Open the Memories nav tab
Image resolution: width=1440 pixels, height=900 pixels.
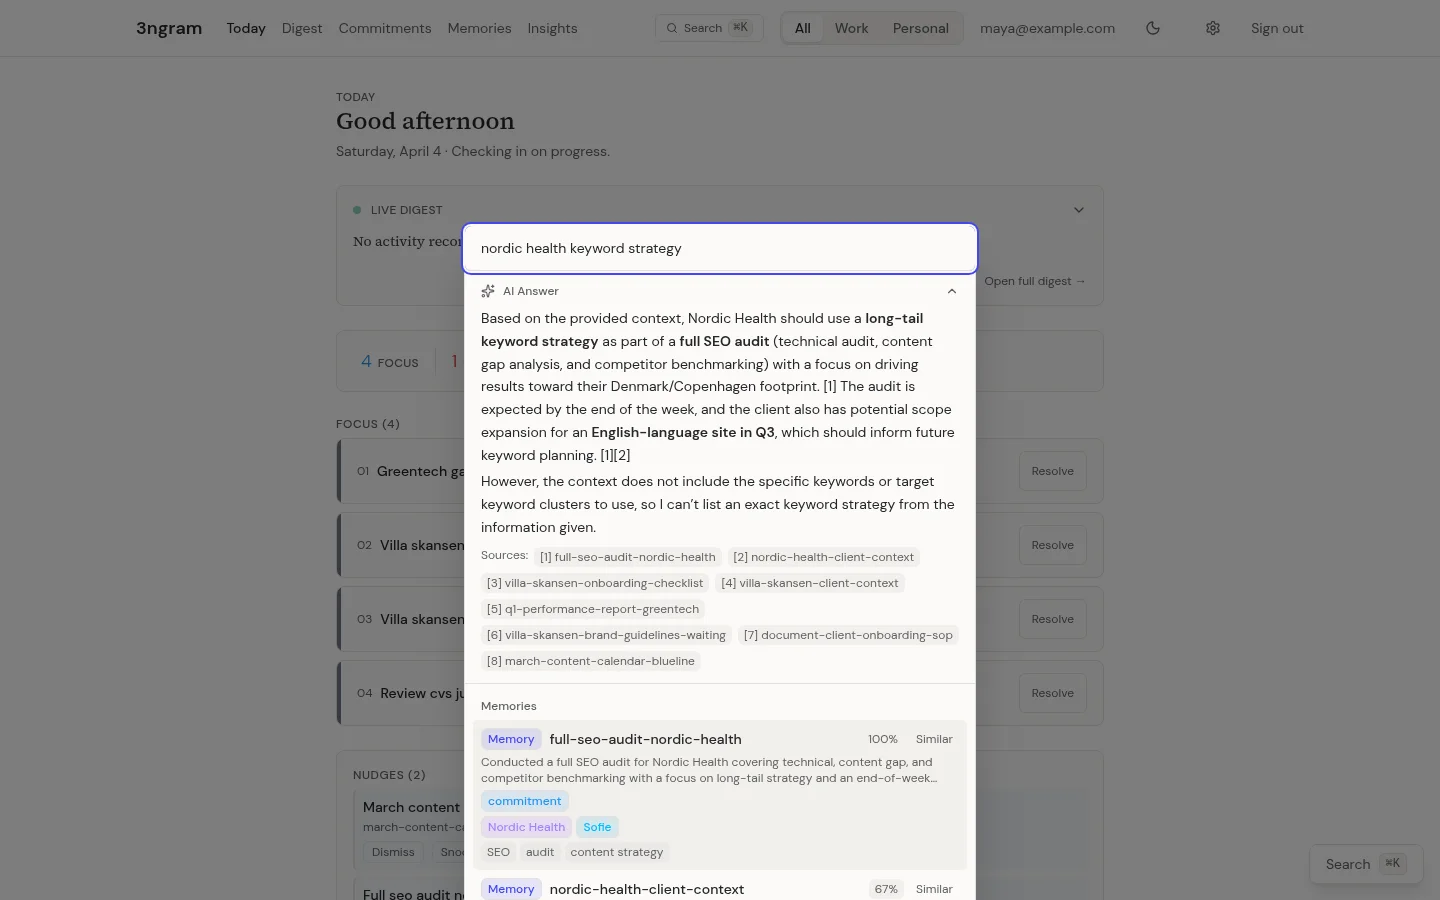pos(479,28)
